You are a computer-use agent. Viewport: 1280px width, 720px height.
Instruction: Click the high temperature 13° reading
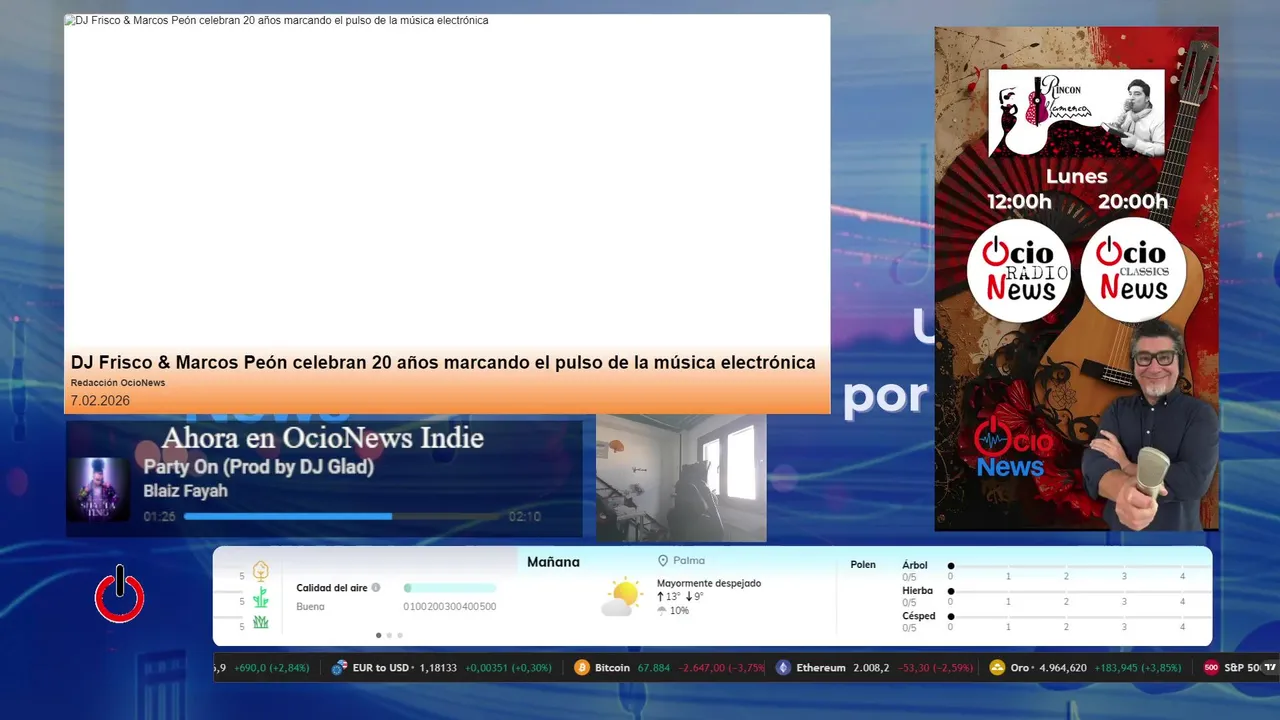[669, 597]
